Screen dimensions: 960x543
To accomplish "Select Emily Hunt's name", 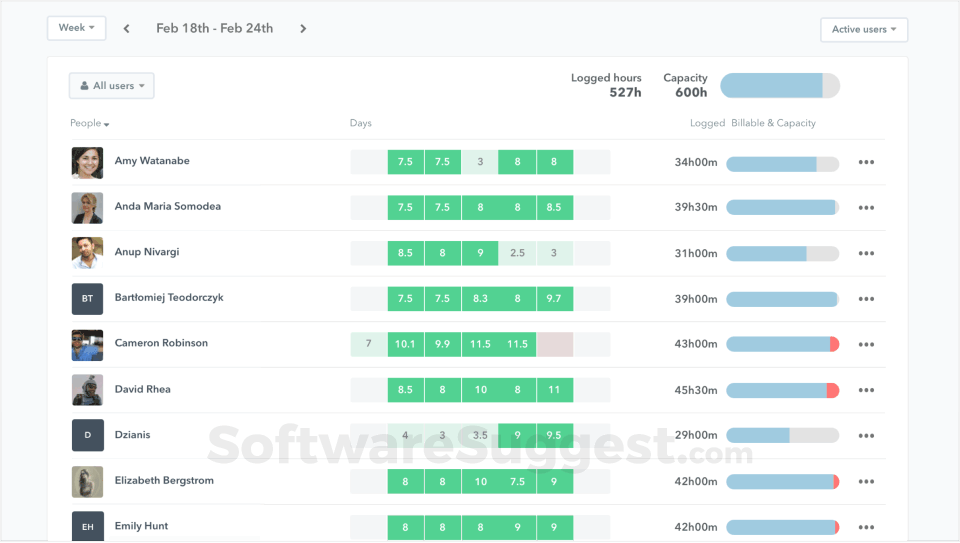I will point(141,526).
